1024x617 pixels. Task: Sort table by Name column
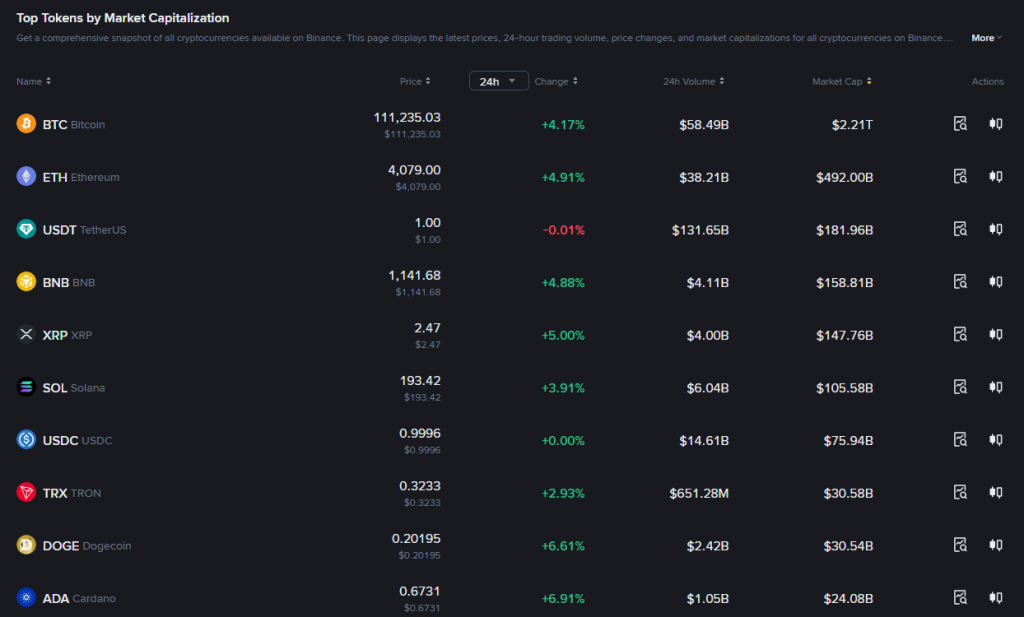33,82
